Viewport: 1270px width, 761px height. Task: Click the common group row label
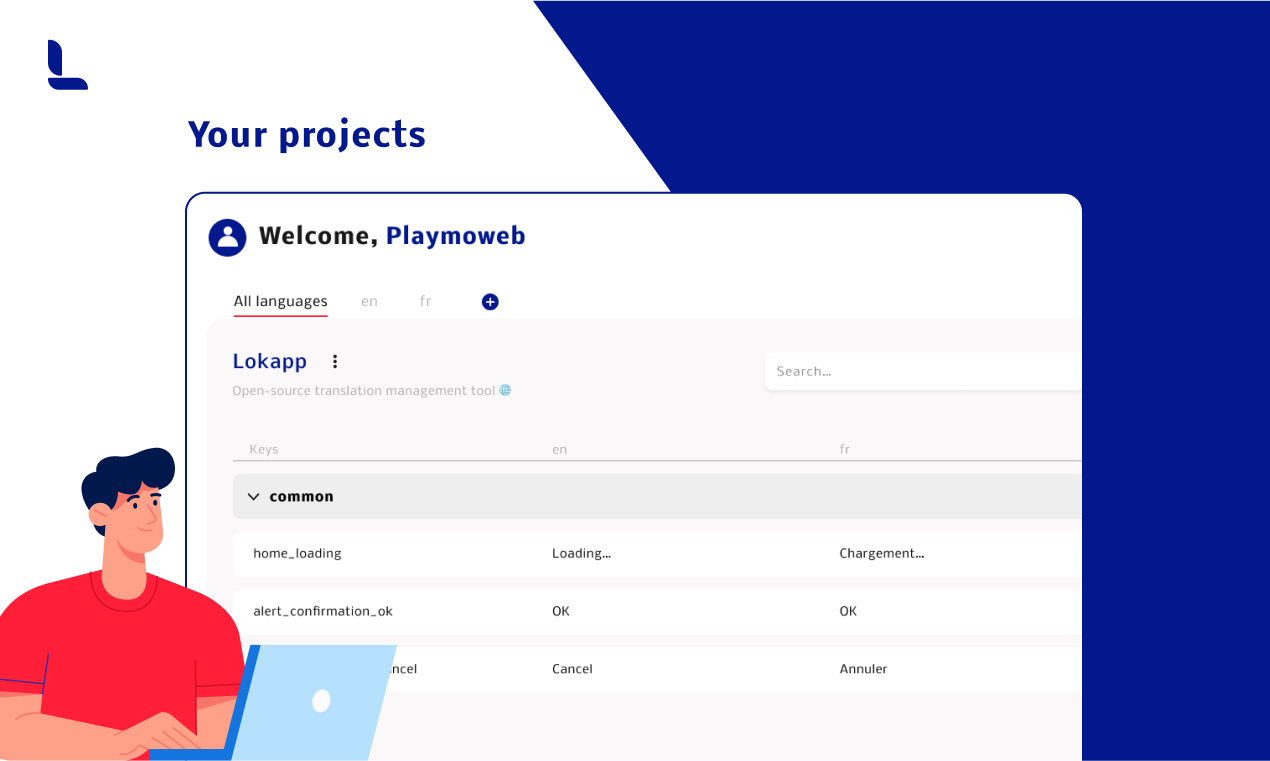[x=301, y=497]
